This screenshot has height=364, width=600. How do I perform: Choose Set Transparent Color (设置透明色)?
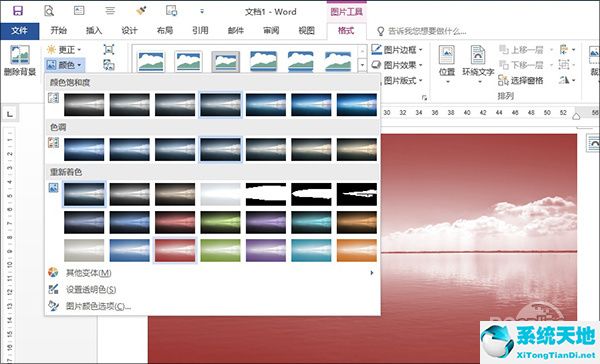click(x=212, y=289)
